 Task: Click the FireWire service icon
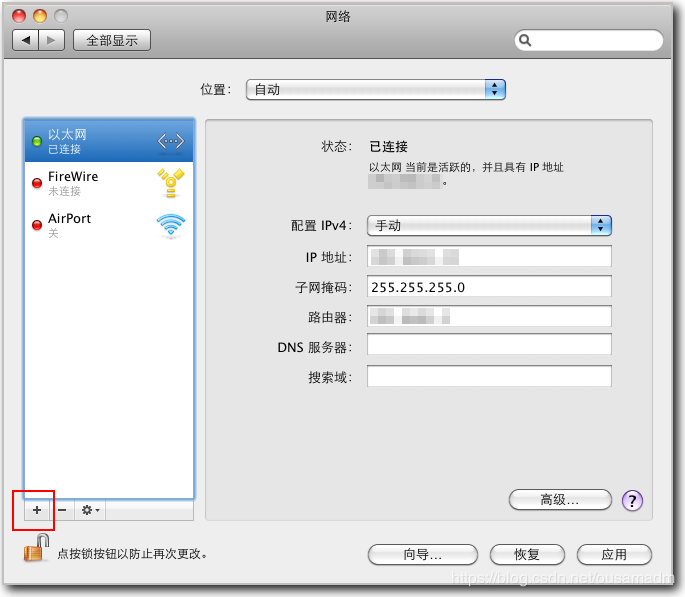170,183
